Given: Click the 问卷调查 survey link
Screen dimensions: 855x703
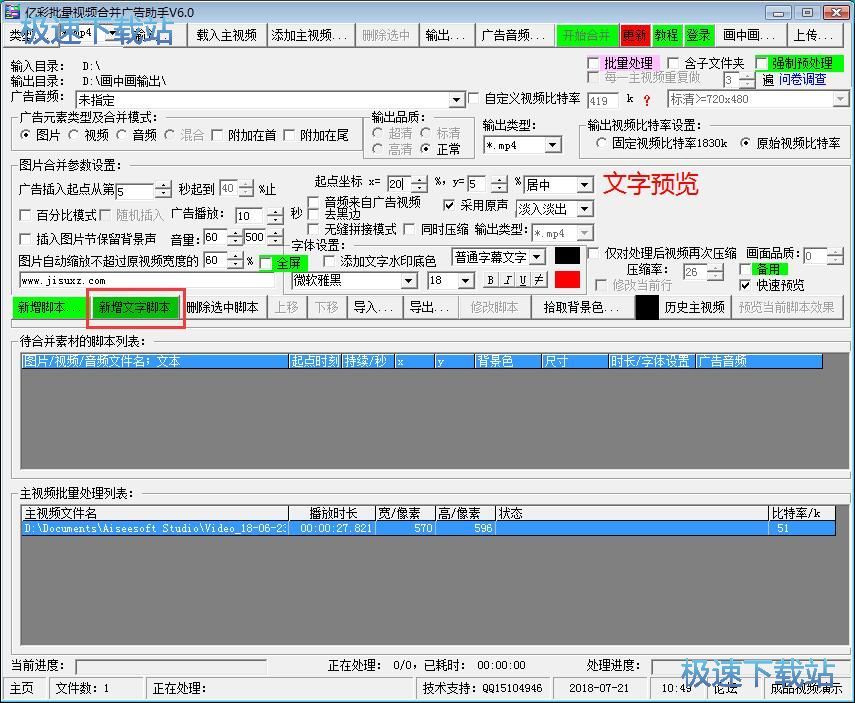Looking at the screenshot, I should click(x=802, y=80).
